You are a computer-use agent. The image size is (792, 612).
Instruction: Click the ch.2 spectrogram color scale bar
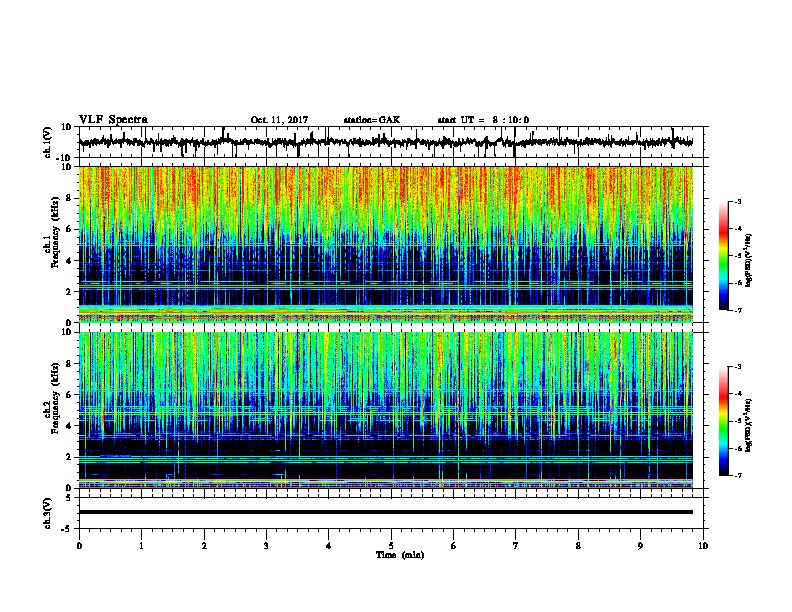724,421
